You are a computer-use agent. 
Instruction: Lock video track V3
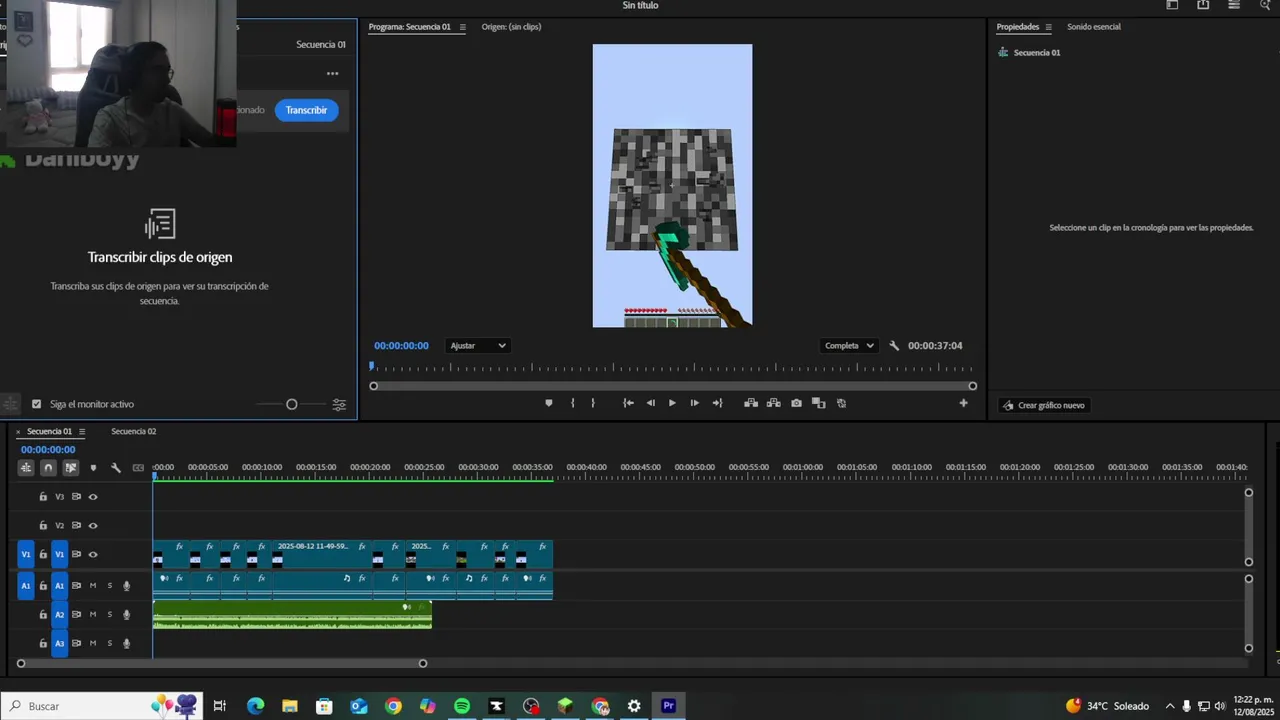(43, 497)
